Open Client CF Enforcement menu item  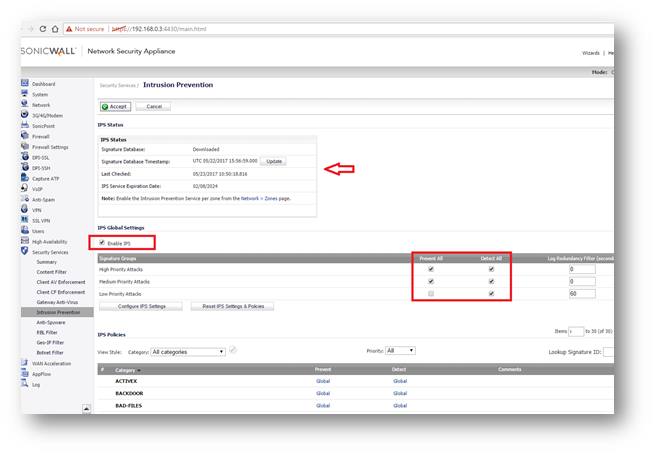click(61, 292)
